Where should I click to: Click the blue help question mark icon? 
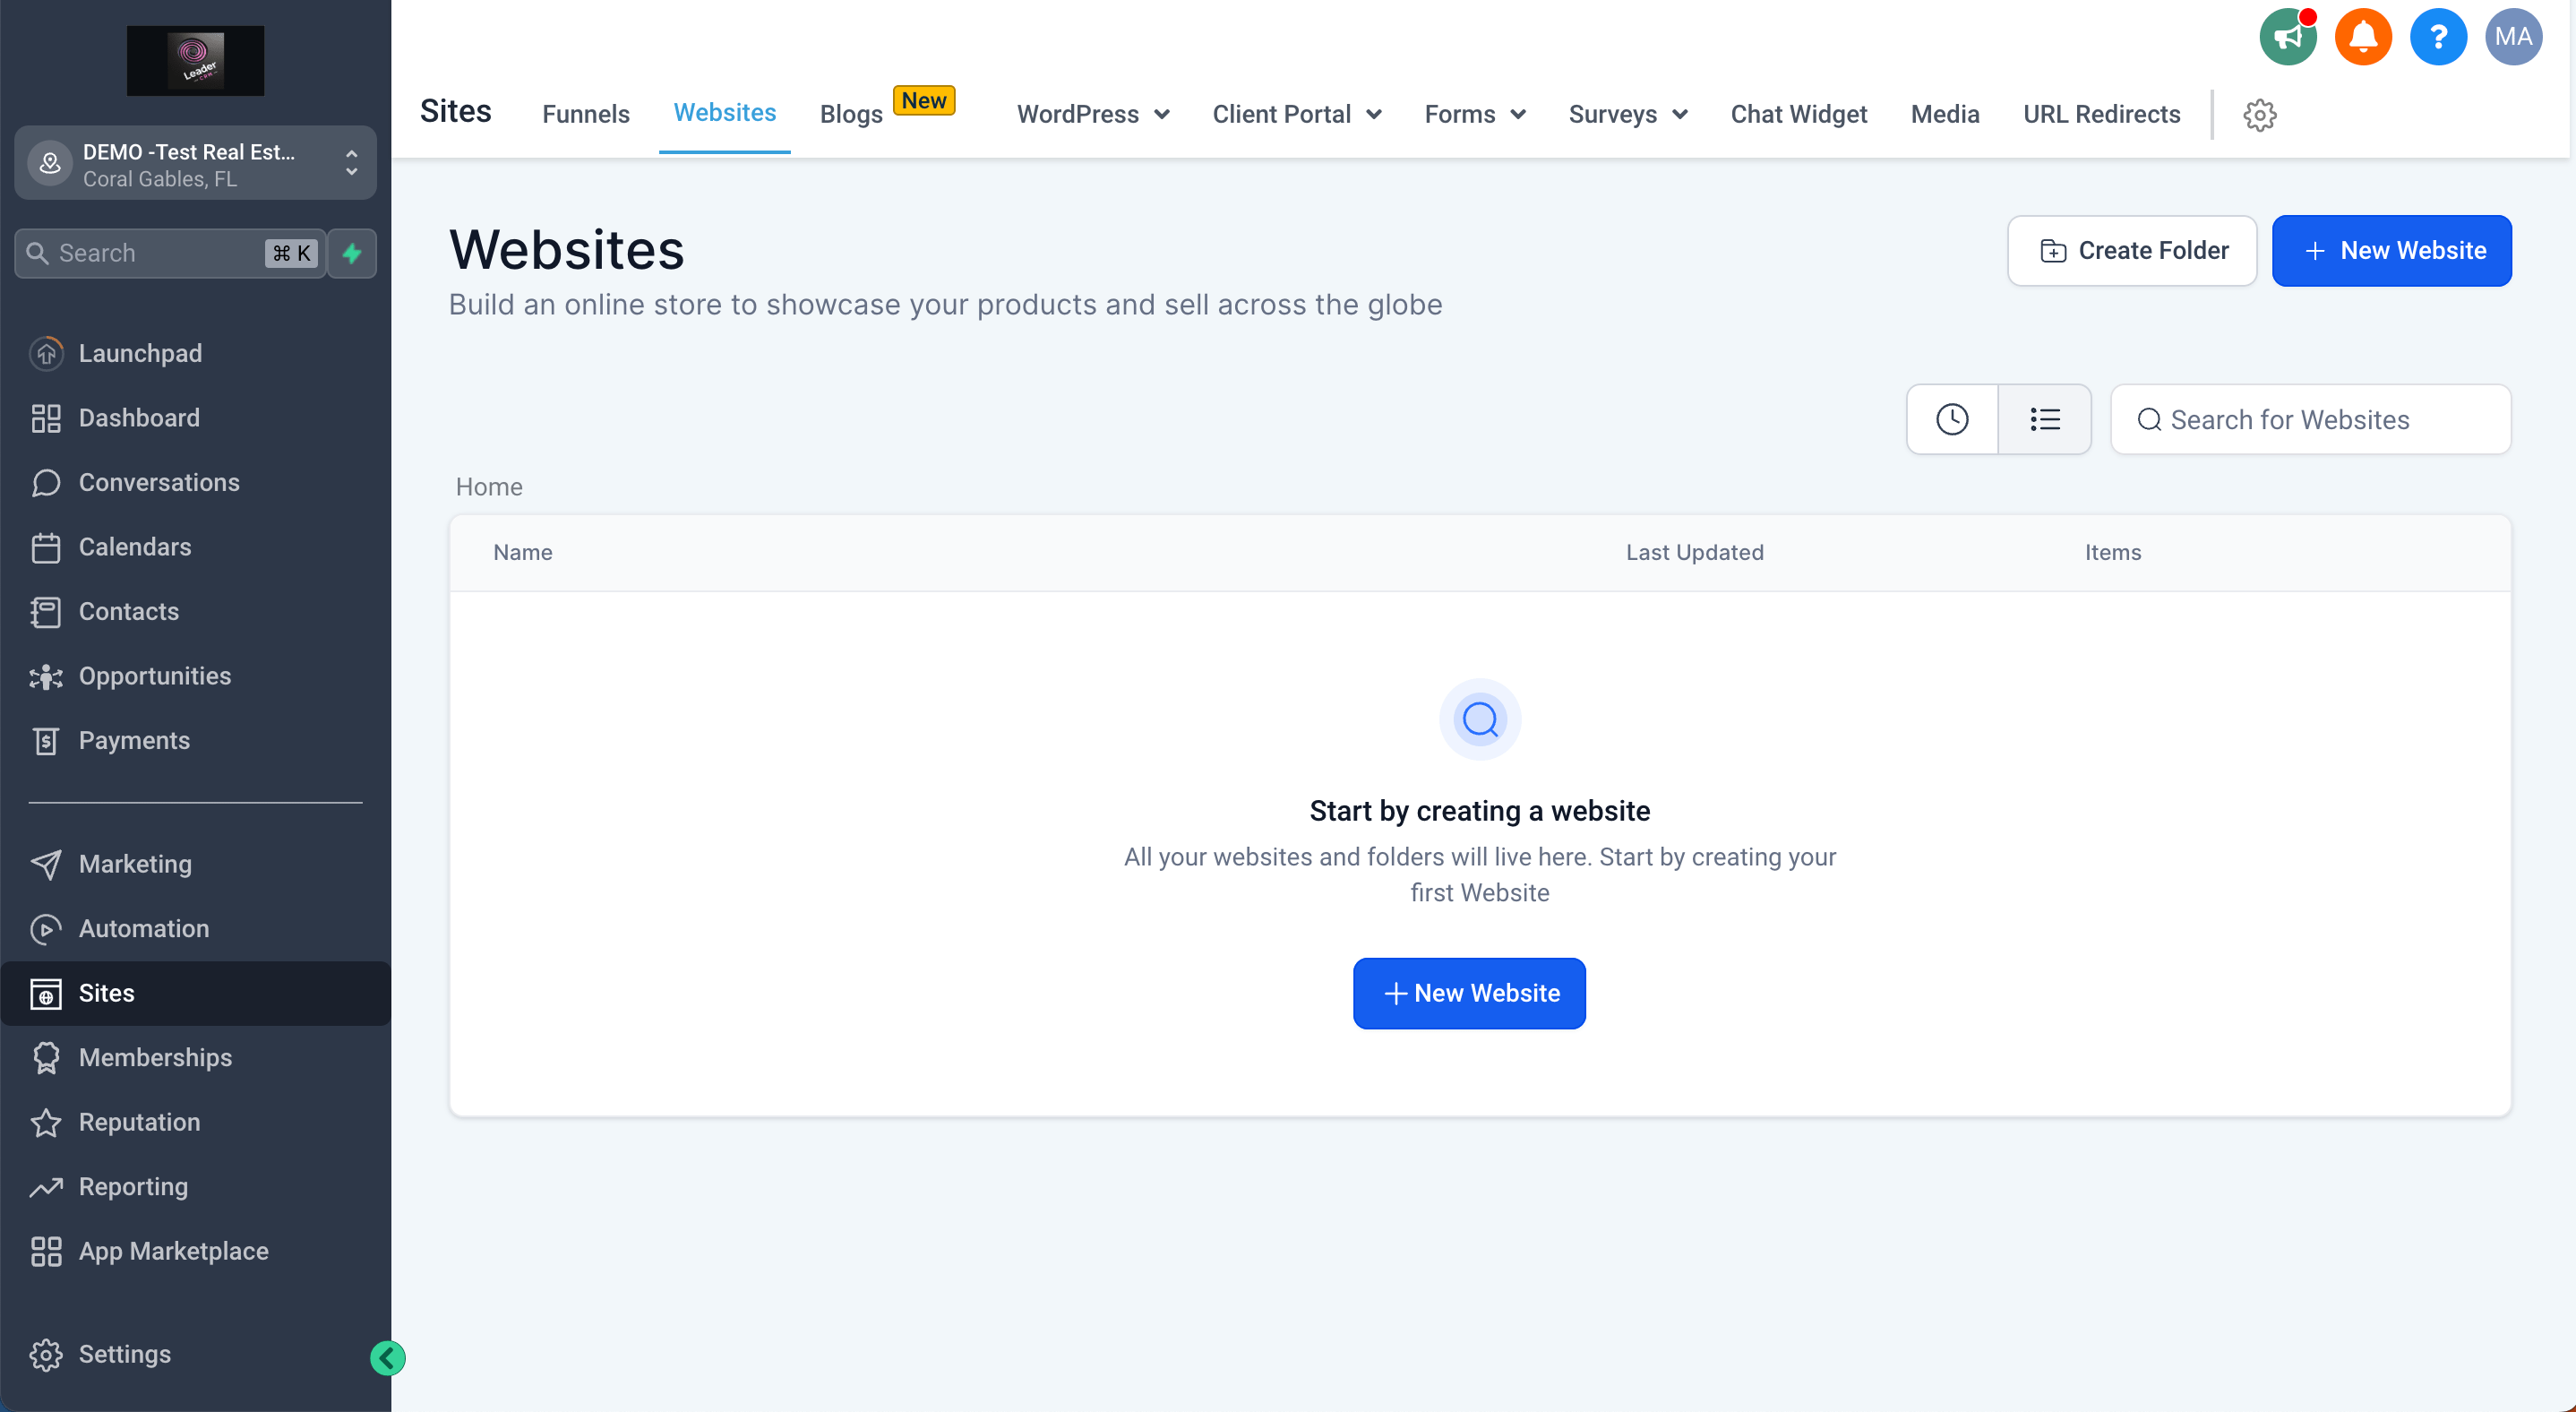2437,37
